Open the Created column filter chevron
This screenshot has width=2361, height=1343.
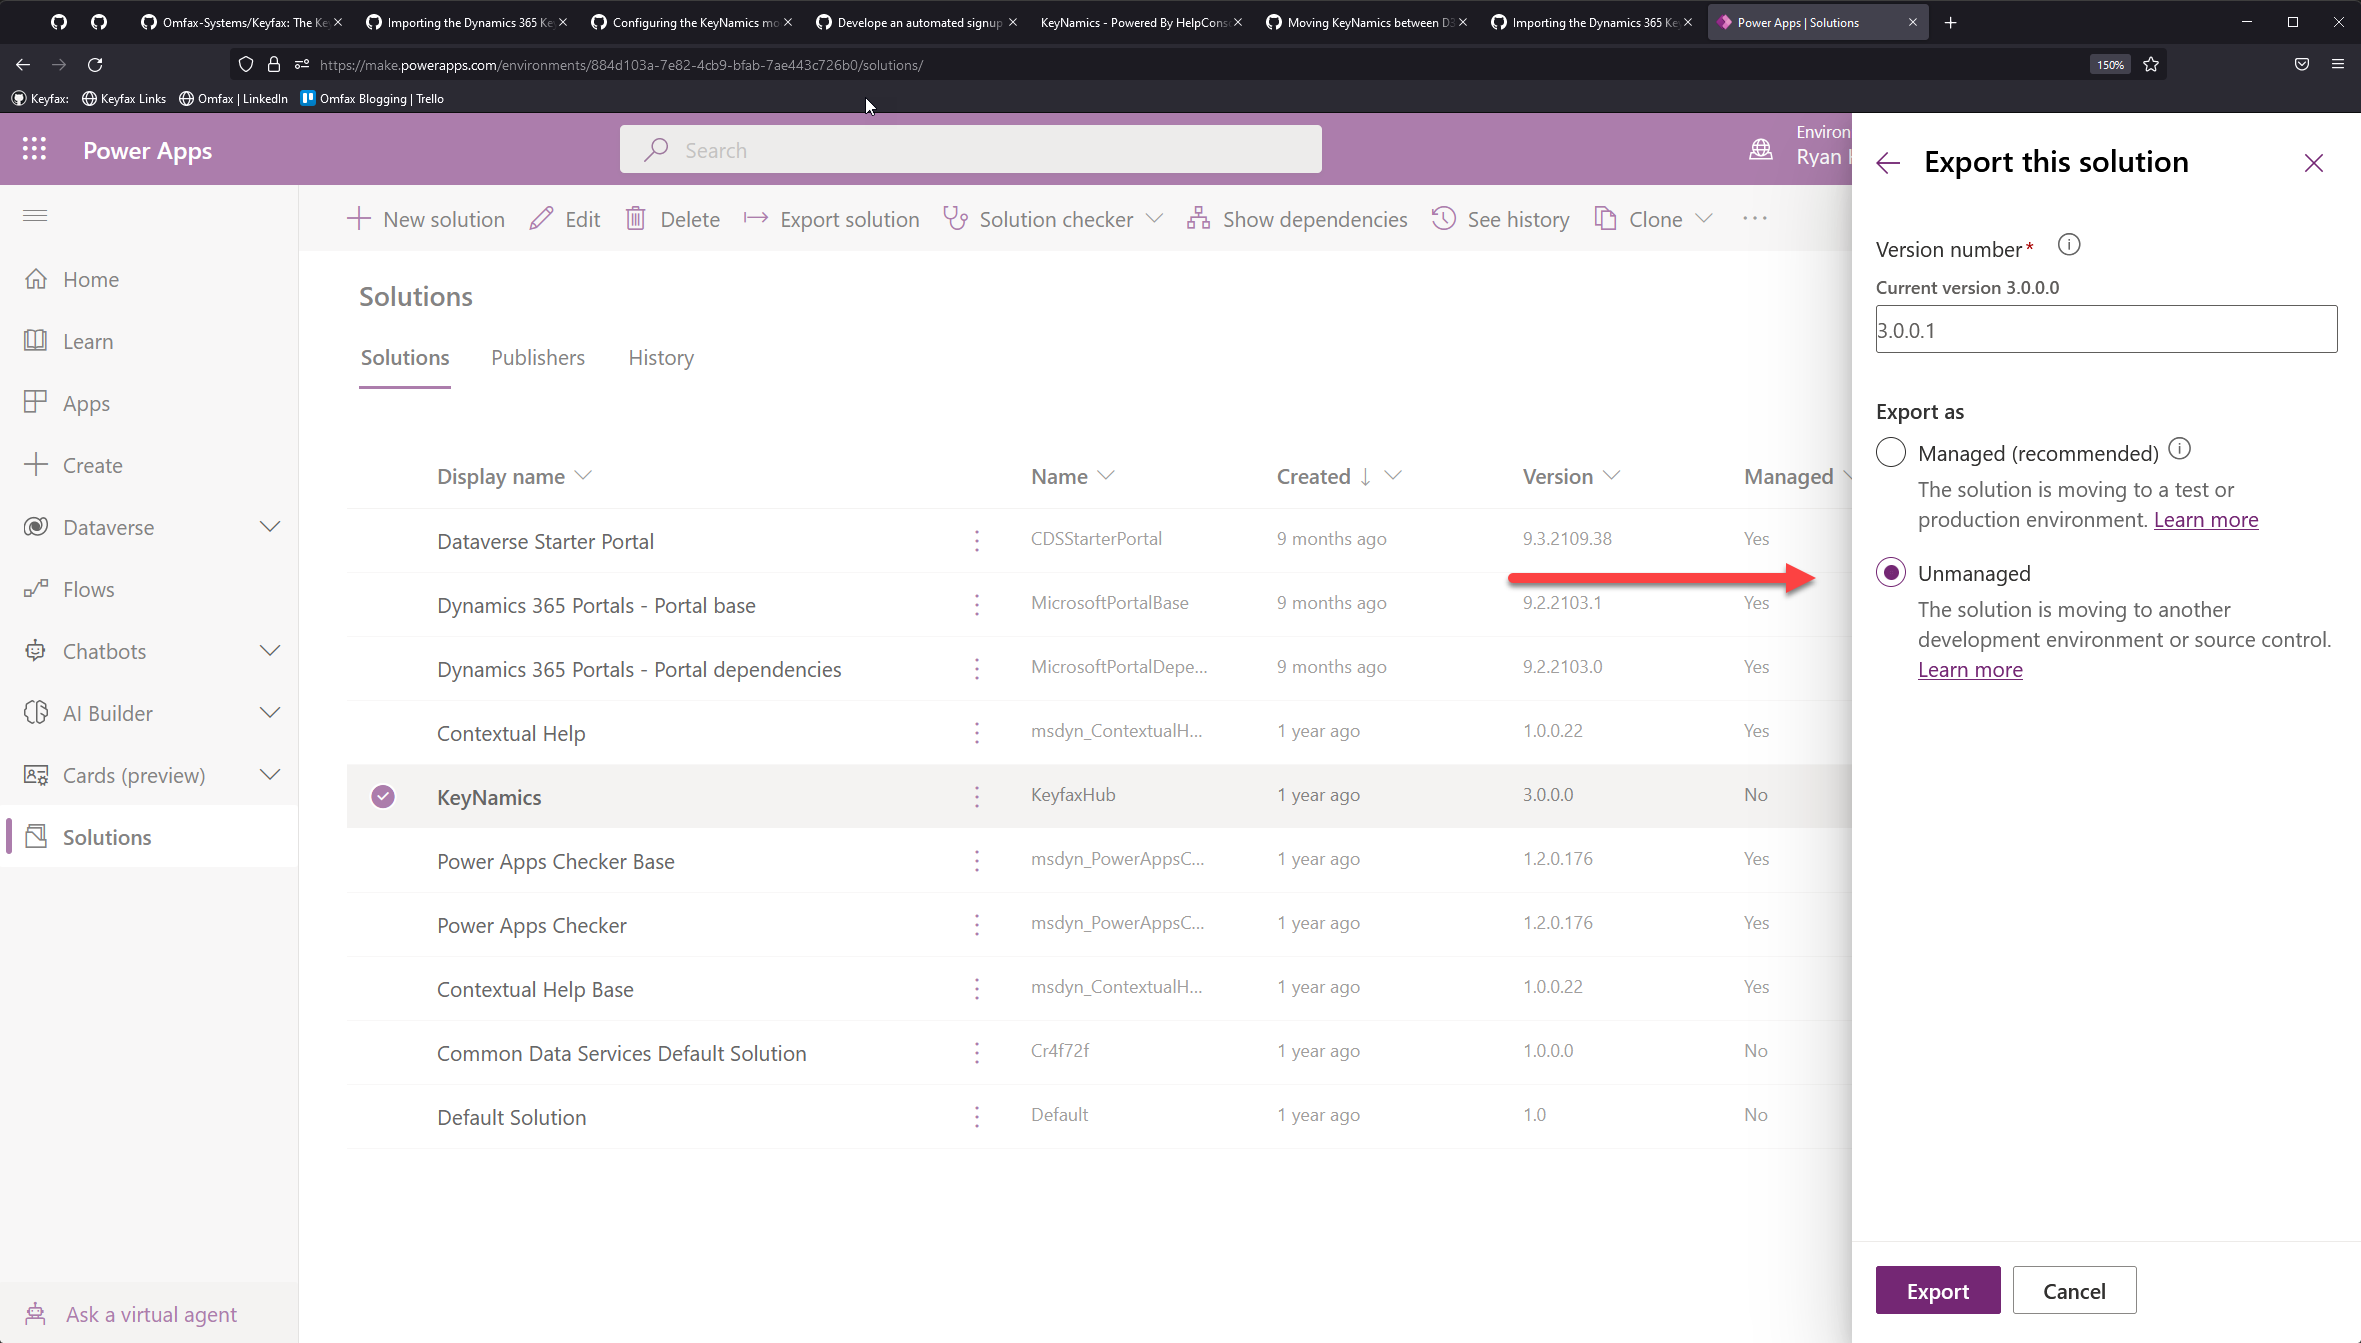tap(1393, 476)
